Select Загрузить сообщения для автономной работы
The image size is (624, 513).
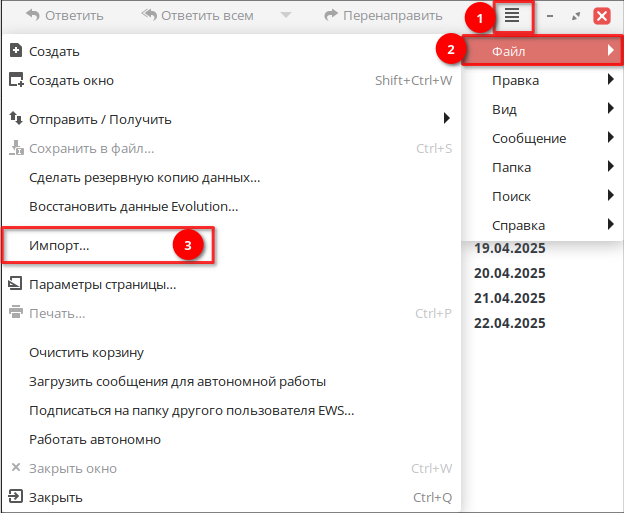click(231, 381)
